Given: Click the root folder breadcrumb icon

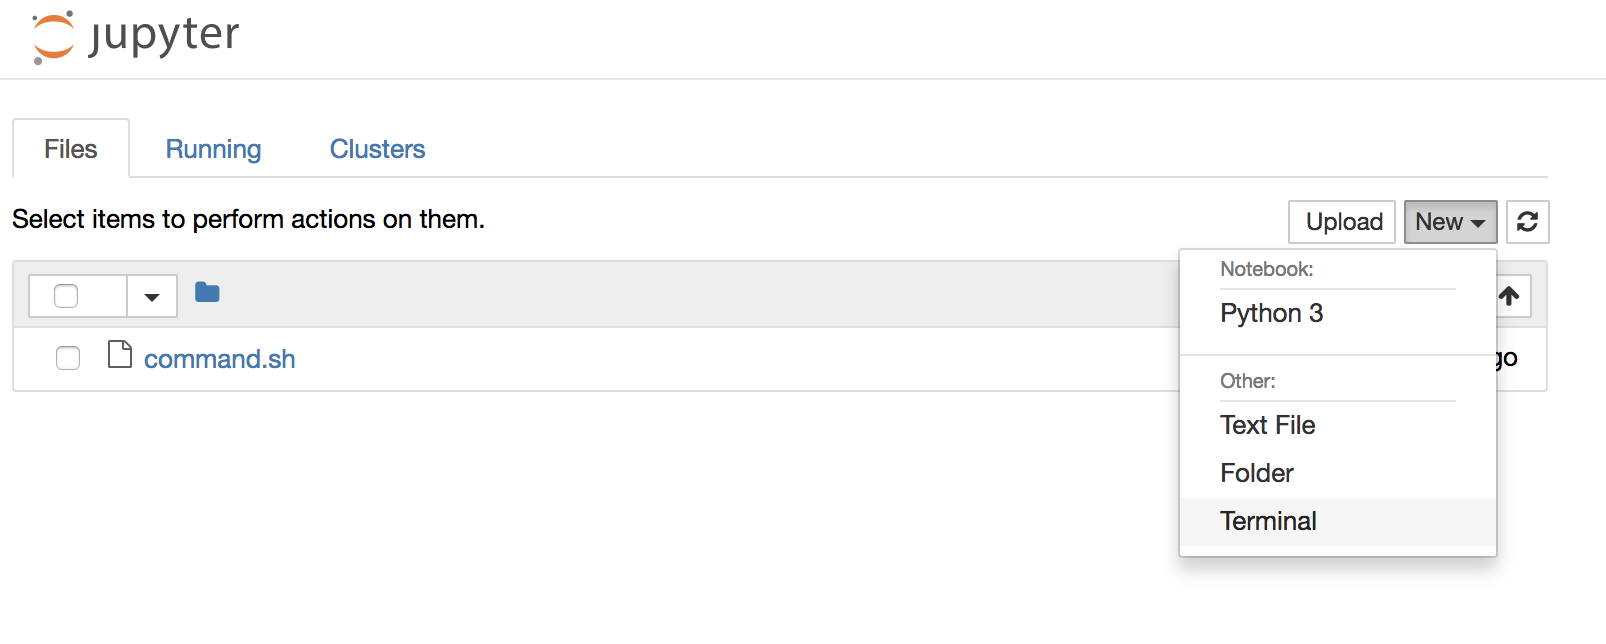Looking at the screenshot, I should click(207, 293).
